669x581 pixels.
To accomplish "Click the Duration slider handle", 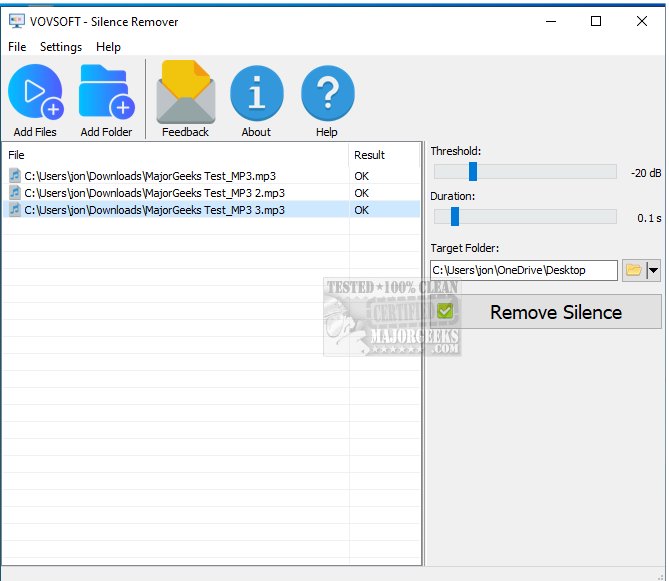I will (455, 216).
